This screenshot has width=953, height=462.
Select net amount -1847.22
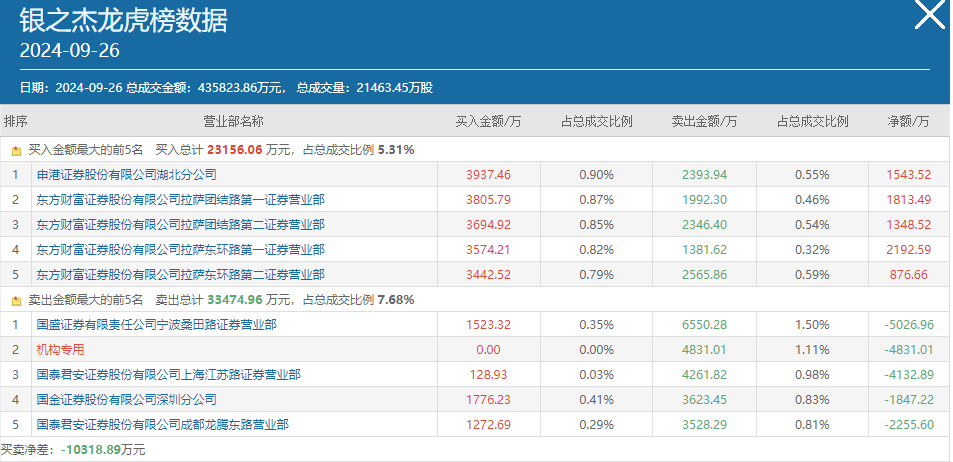click(x=909, y=399)
